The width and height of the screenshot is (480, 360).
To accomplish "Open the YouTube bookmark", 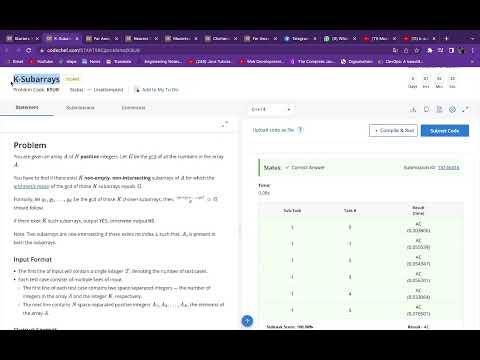I will point(42,62).
